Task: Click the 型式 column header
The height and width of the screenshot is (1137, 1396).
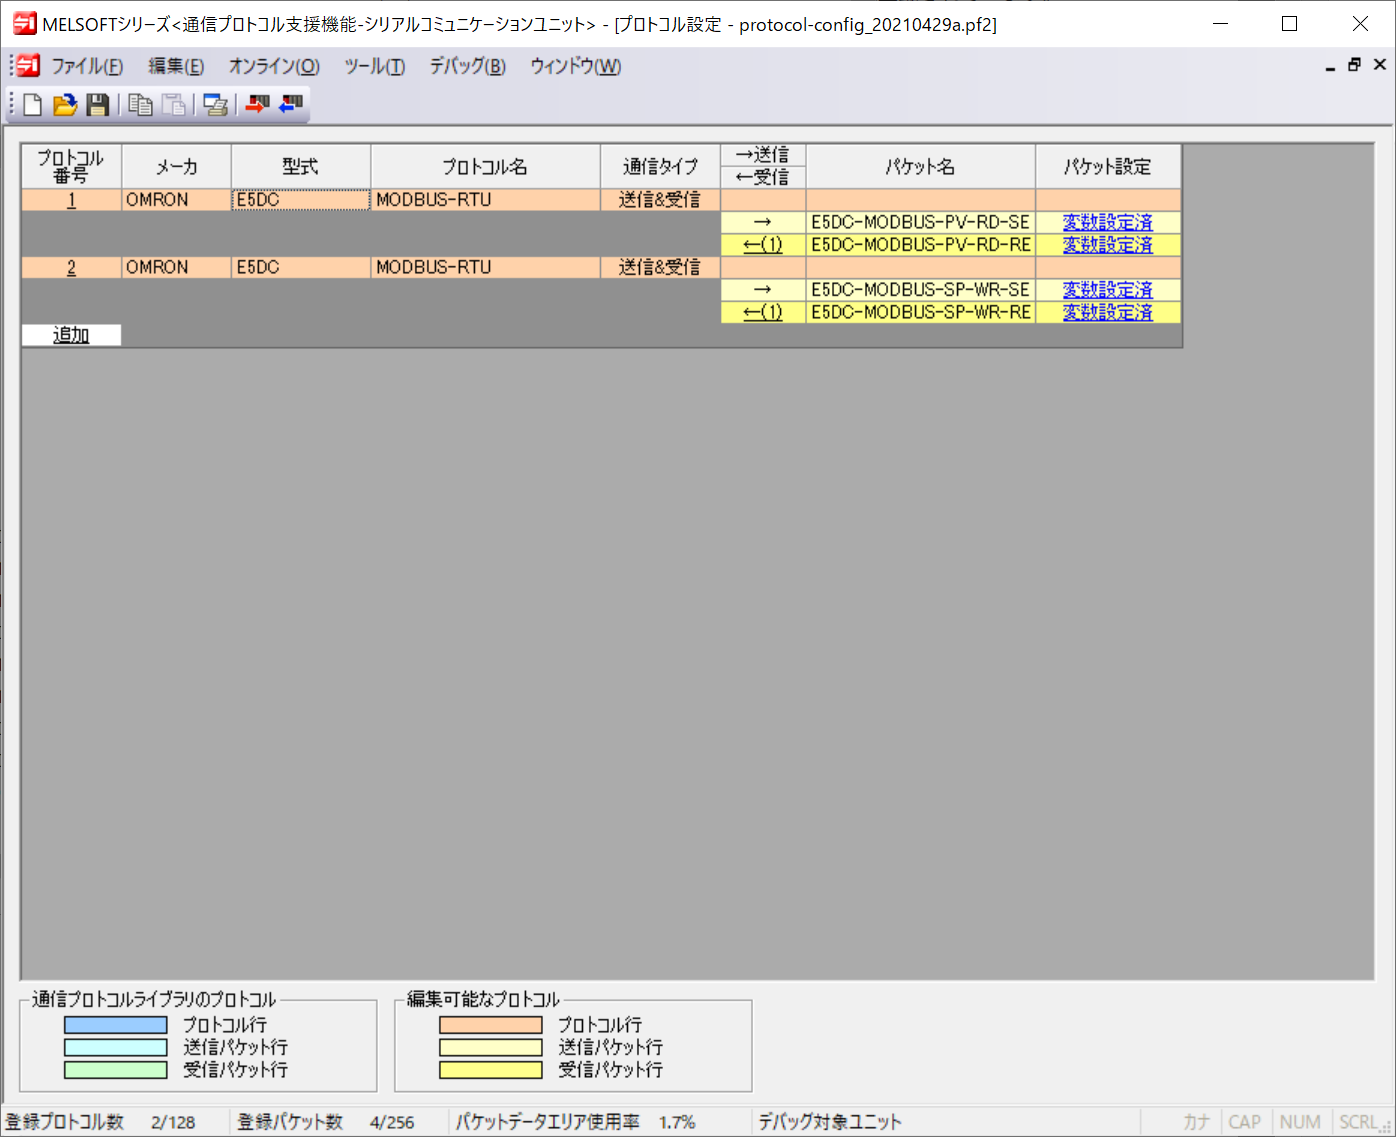Action: point(301,166)
